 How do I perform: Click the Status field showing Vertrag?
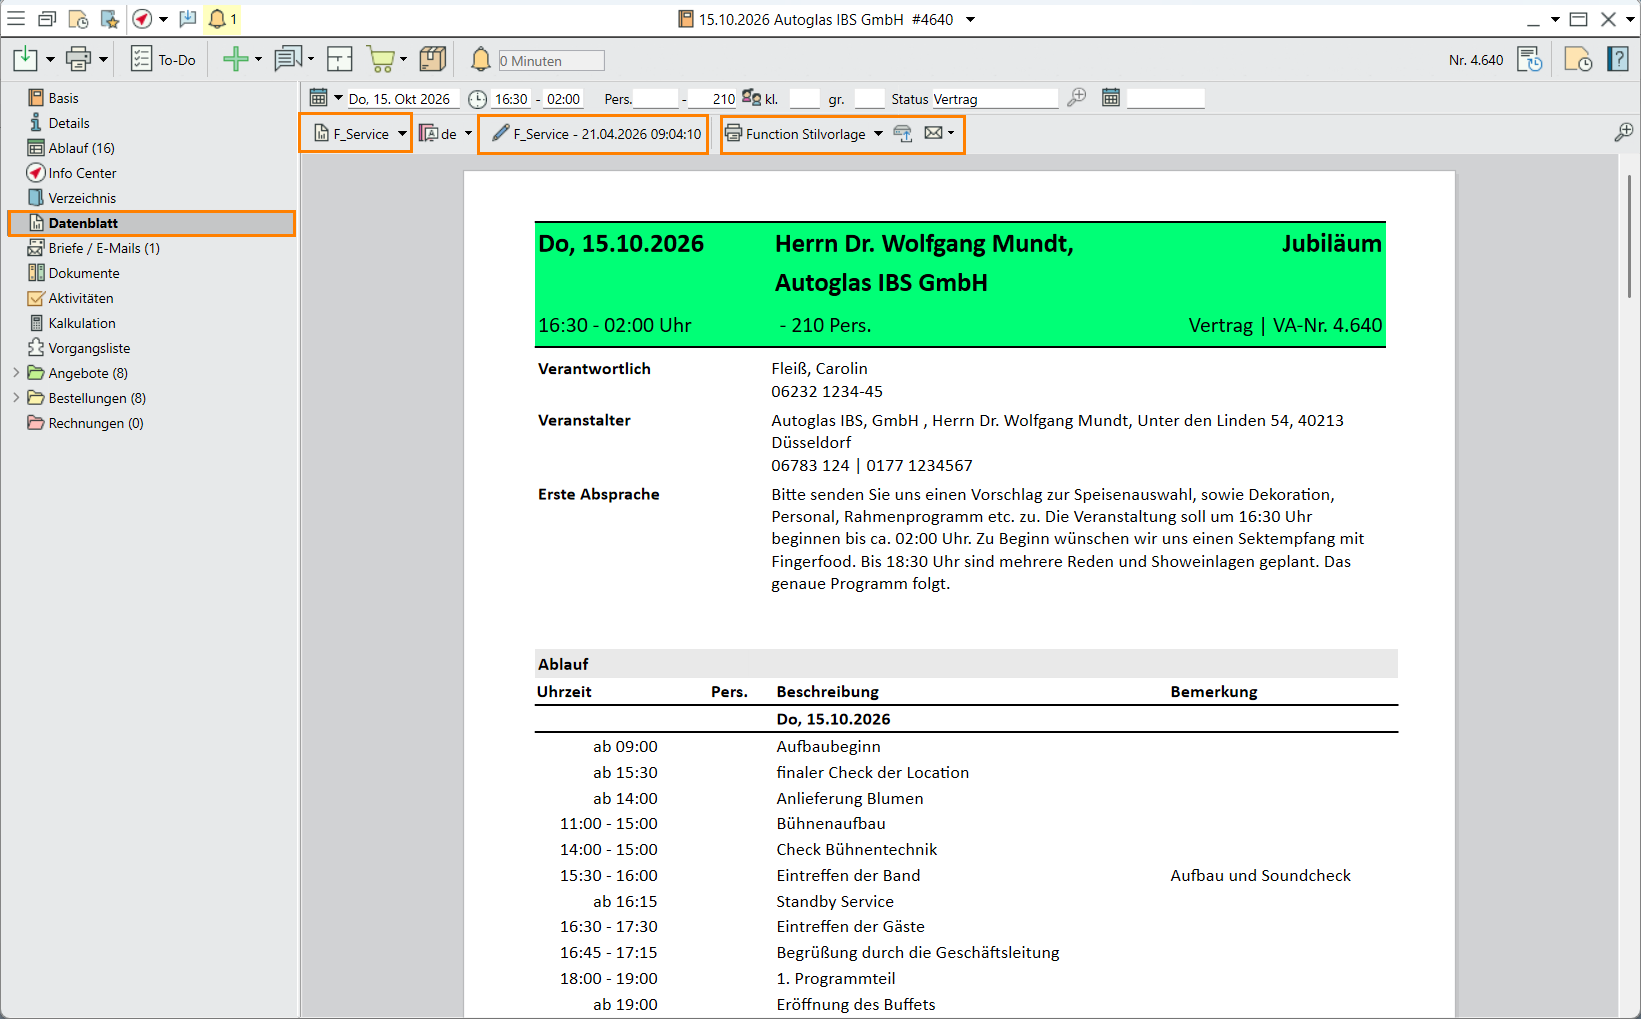[994, 99]
